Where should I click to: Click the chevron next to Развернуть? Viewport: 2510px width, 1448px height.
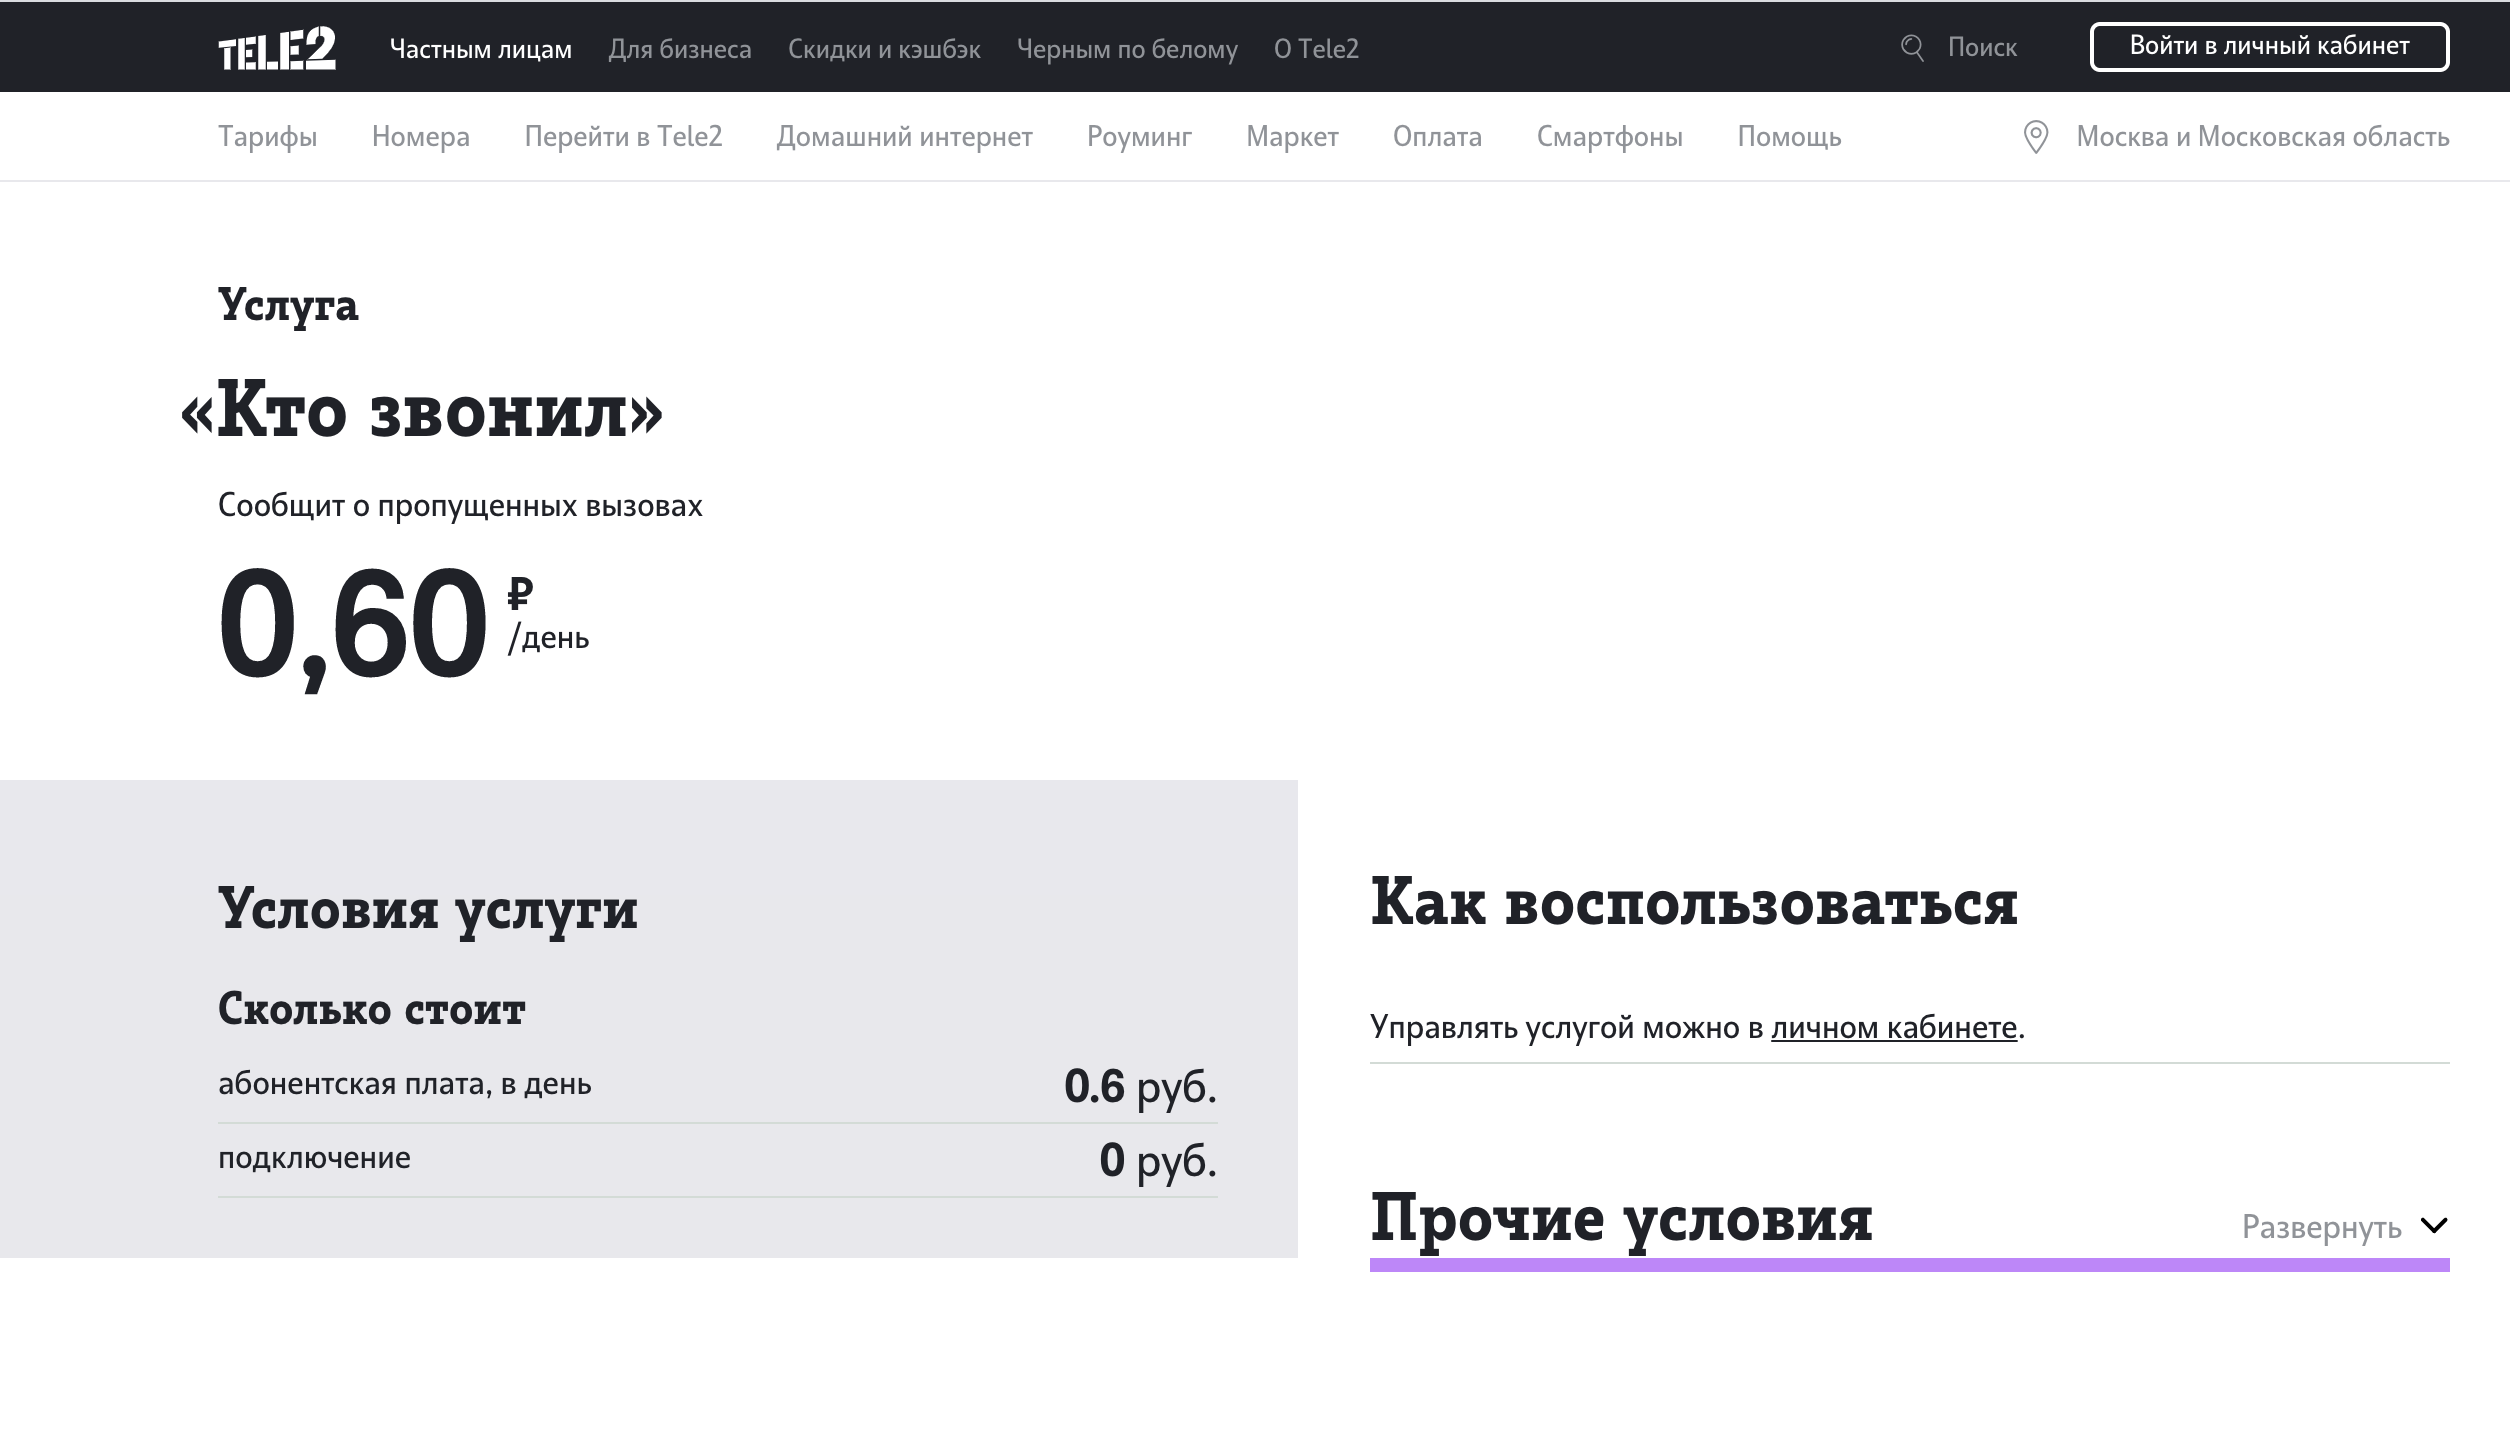click(x=2434, y=1225)
